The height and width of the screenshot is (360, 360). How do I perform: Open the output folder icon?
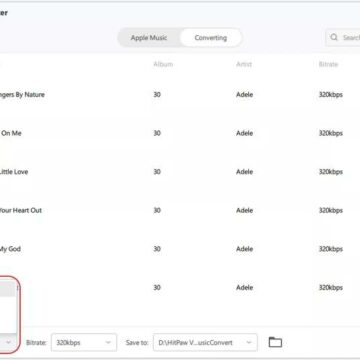pos(275,342)
